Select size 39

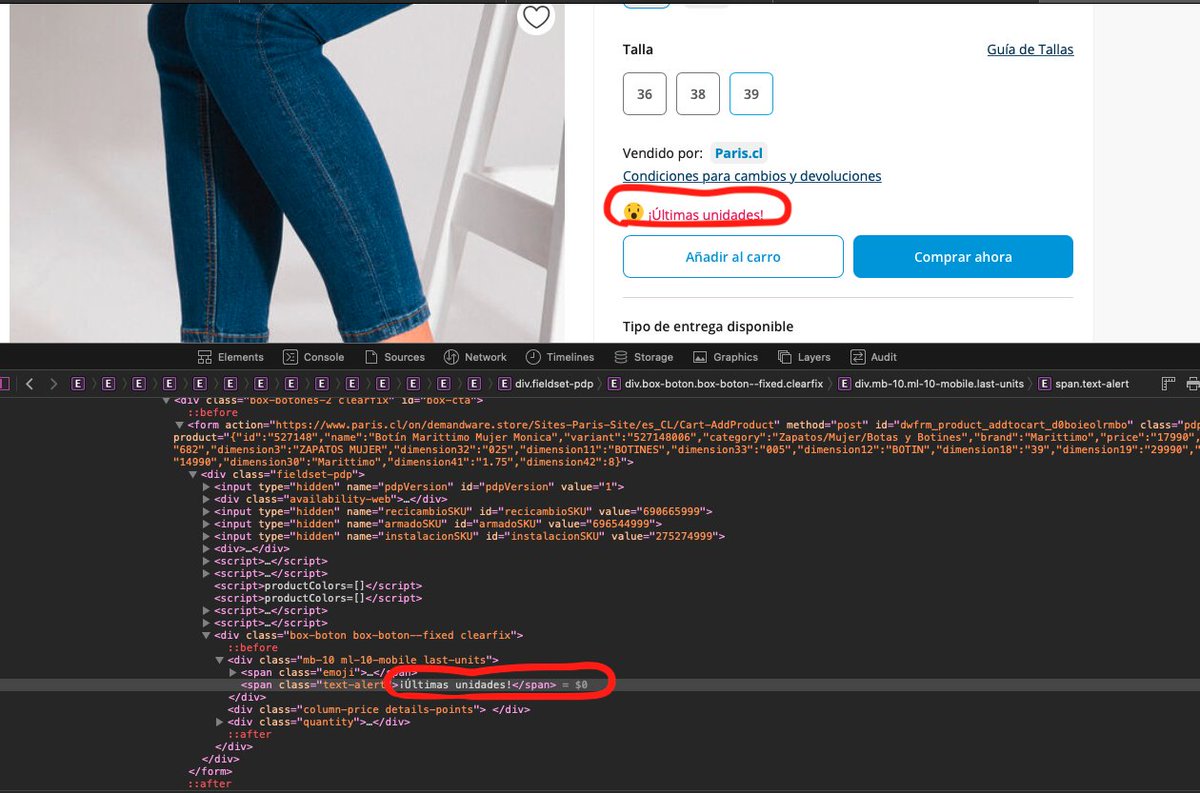click(x=751, y=94)
